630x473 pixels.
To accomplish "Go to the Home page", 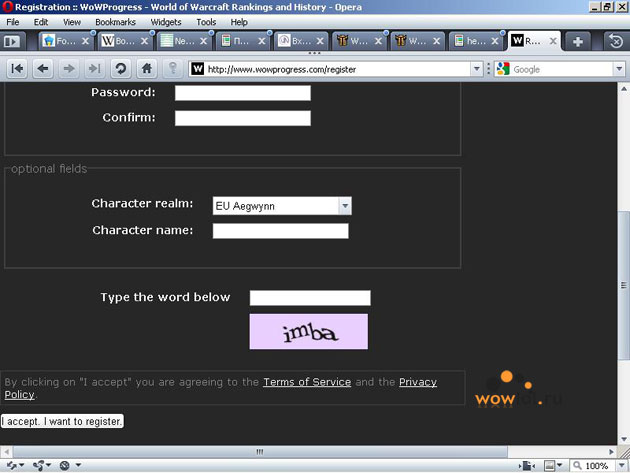I will [147, 69].
